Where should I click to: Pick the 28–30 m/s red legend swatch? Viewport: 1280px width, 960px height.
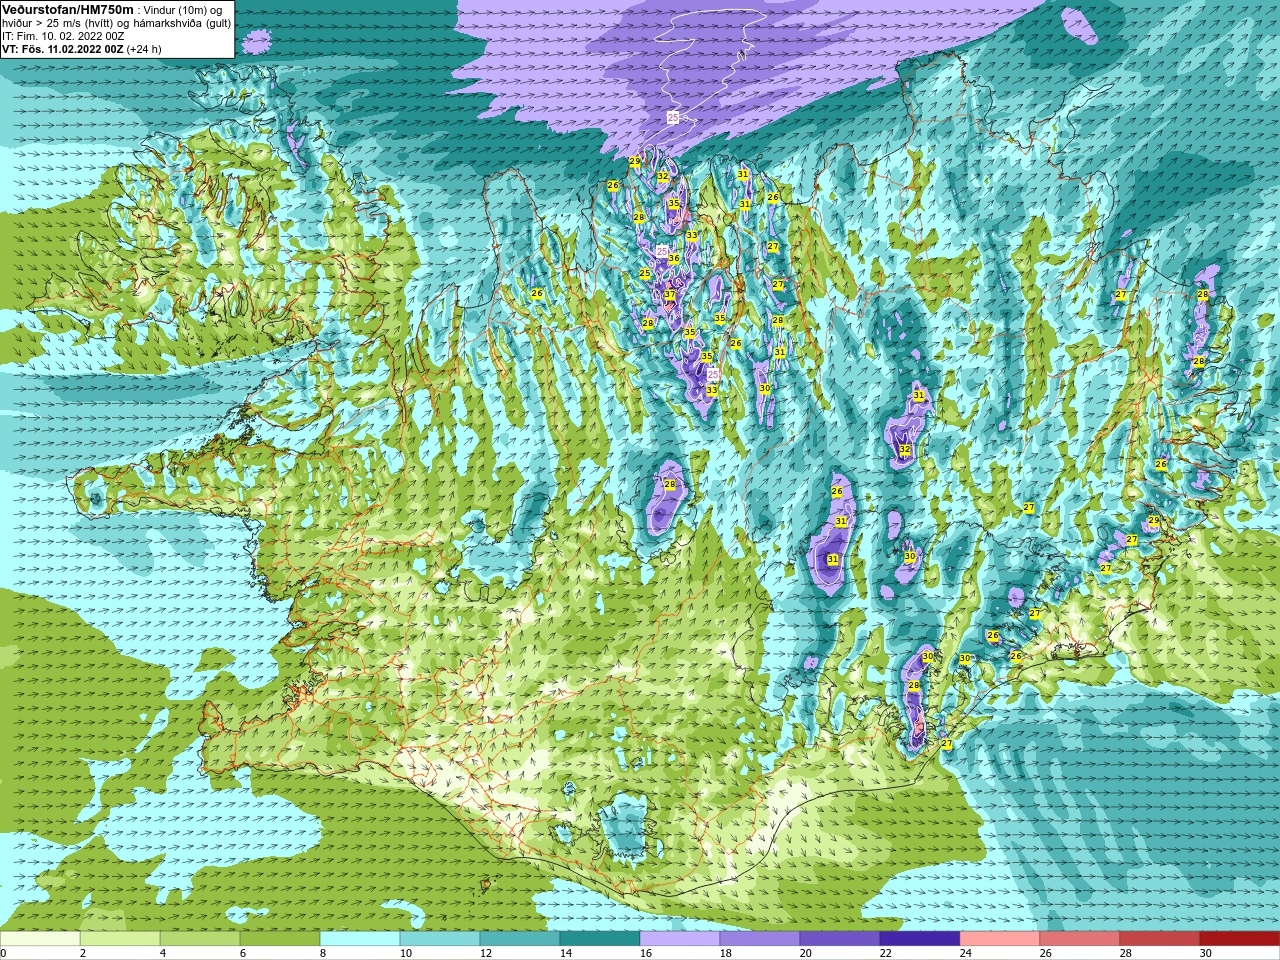coord(1160,939)
